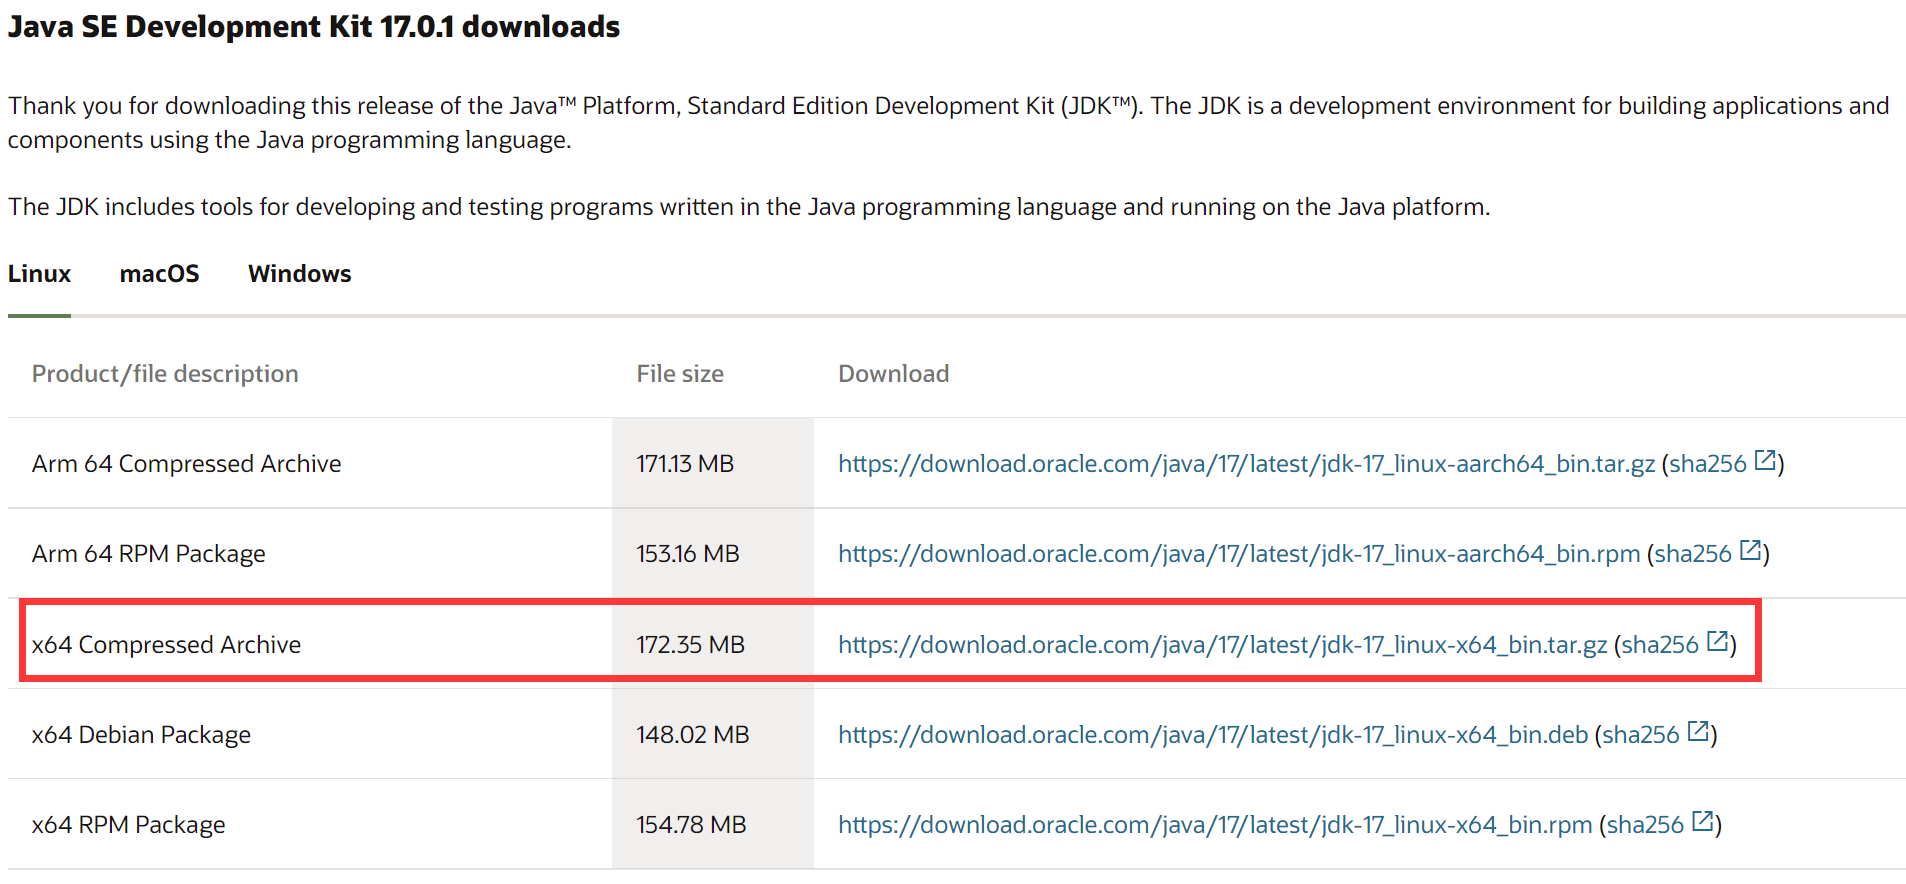Select the 'x64 RPM Package' description text
The image size is (1906, 884).
(129, 825)
